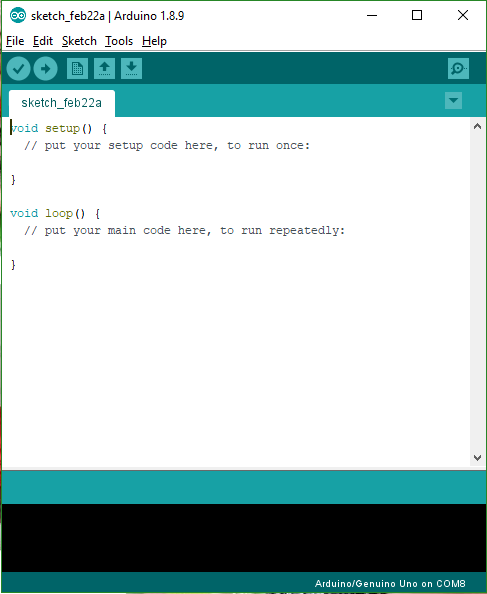This screenshot has height=594, width=487.
Task: Maximize the Arduino window
Action: [417, 16]
